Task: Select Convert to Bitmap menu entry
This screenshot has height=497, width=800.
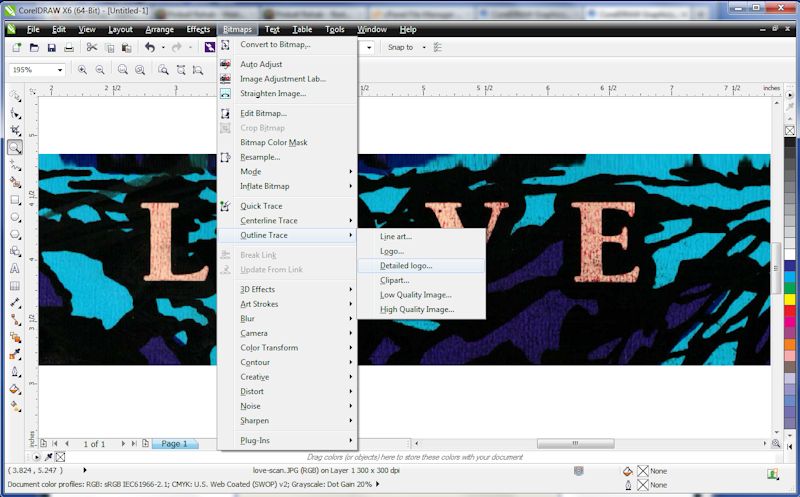Action: coord(275,44)
